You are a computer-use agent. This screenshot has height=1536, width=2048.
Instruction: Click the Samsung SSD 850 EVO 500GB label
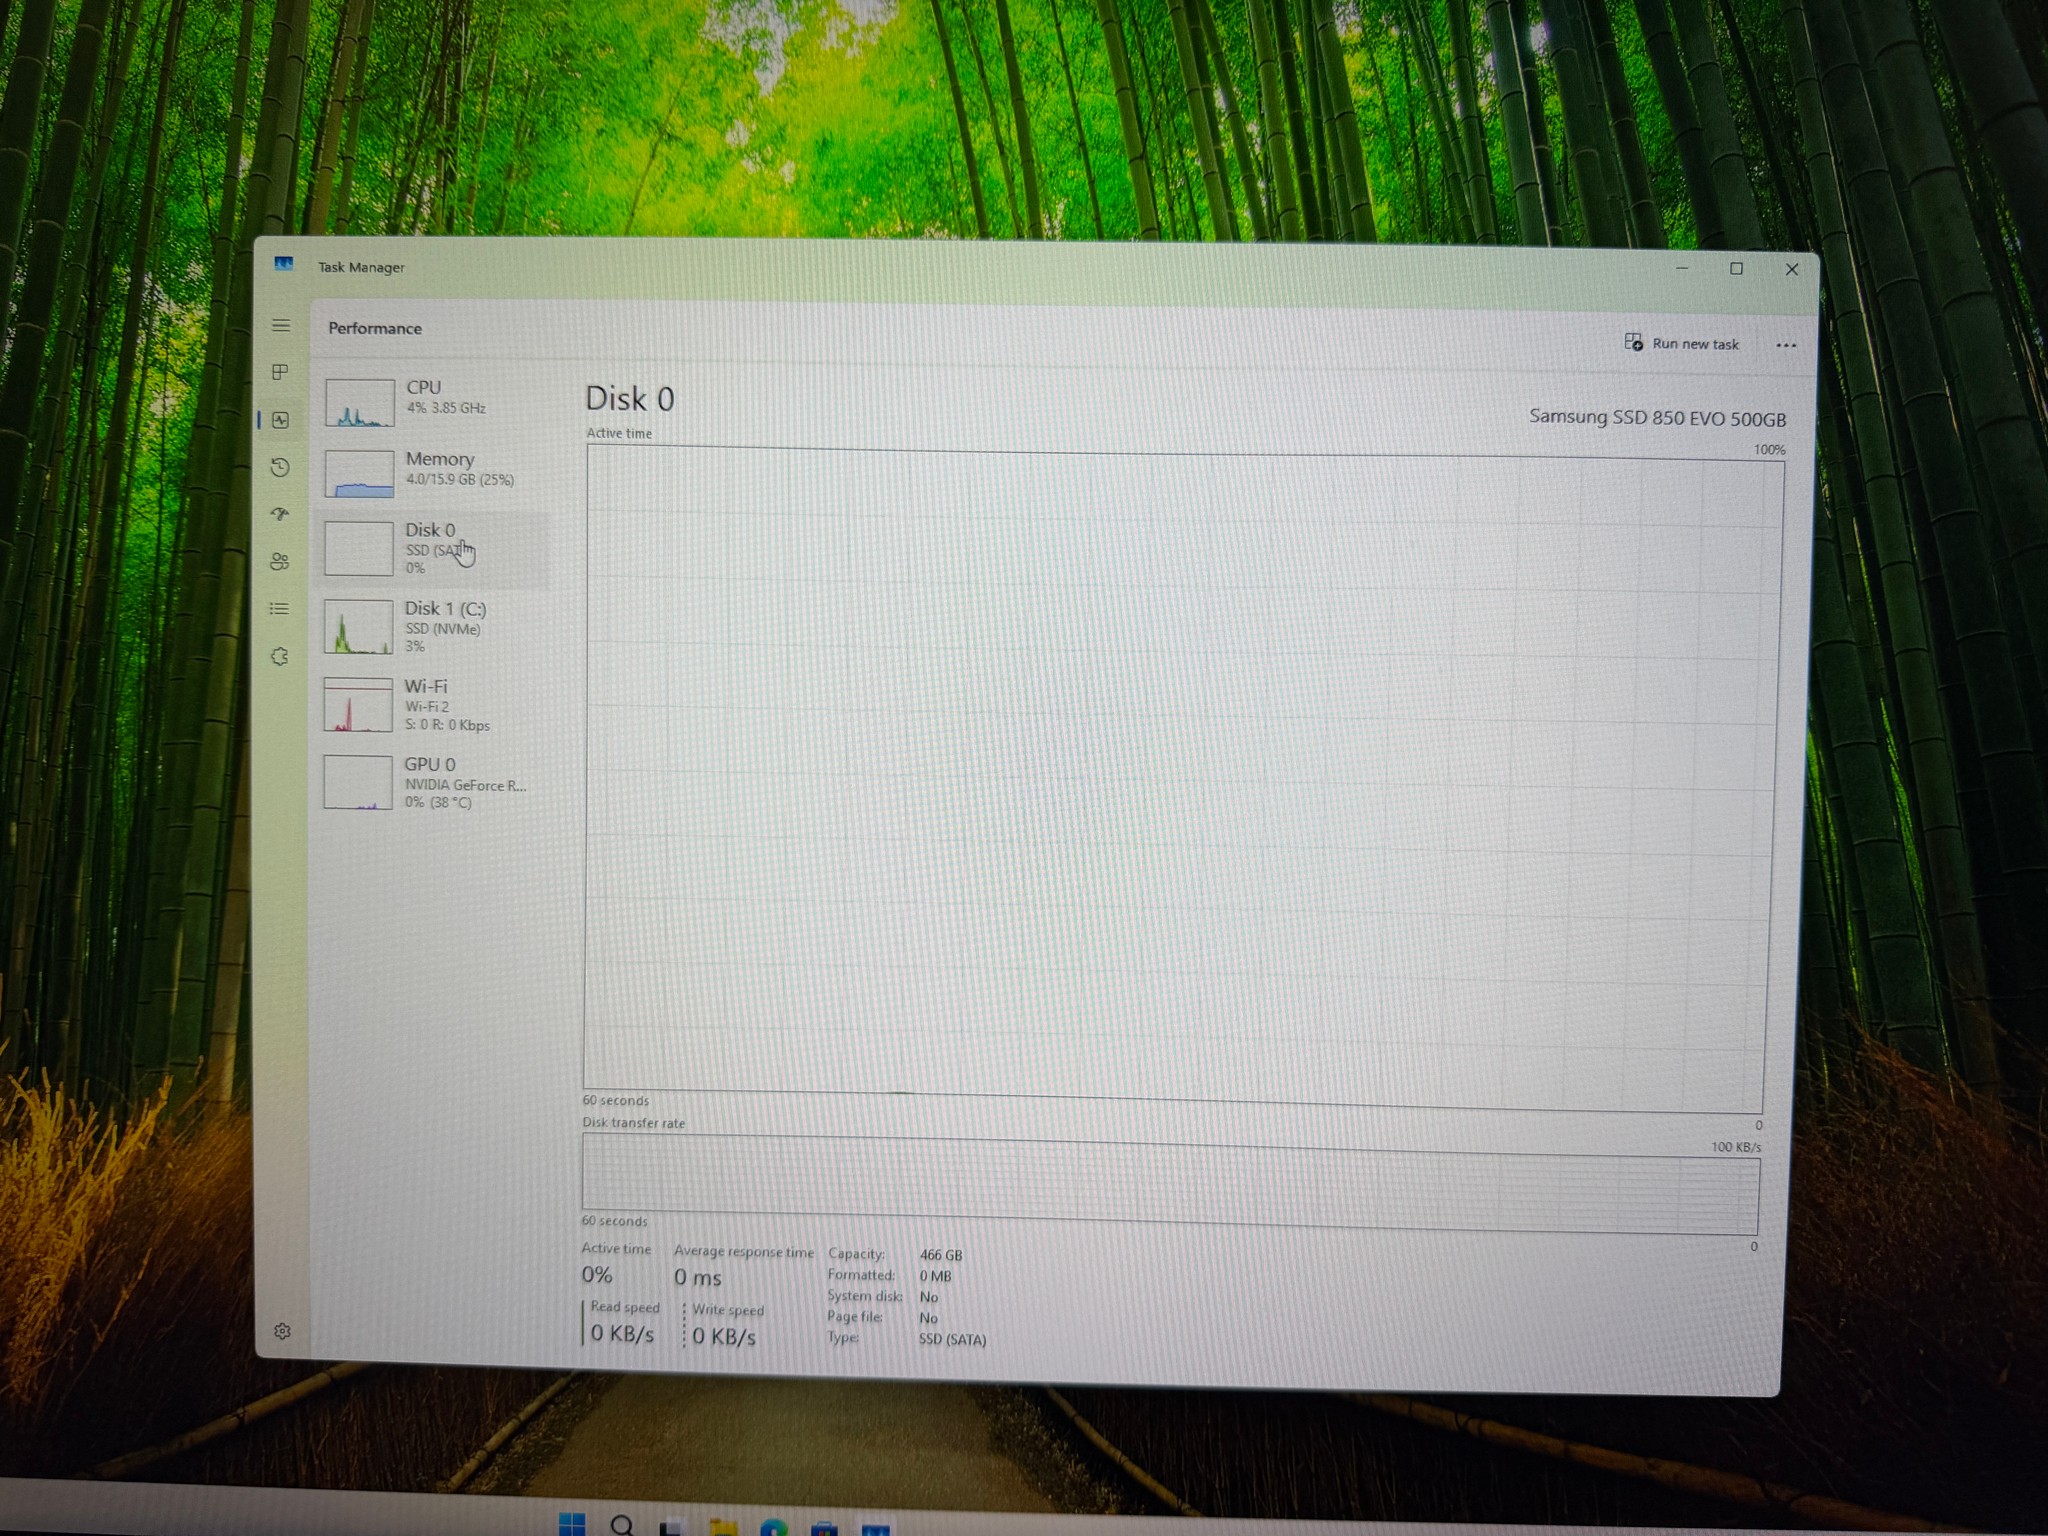pyautogui.click(x=1657, y=418)
